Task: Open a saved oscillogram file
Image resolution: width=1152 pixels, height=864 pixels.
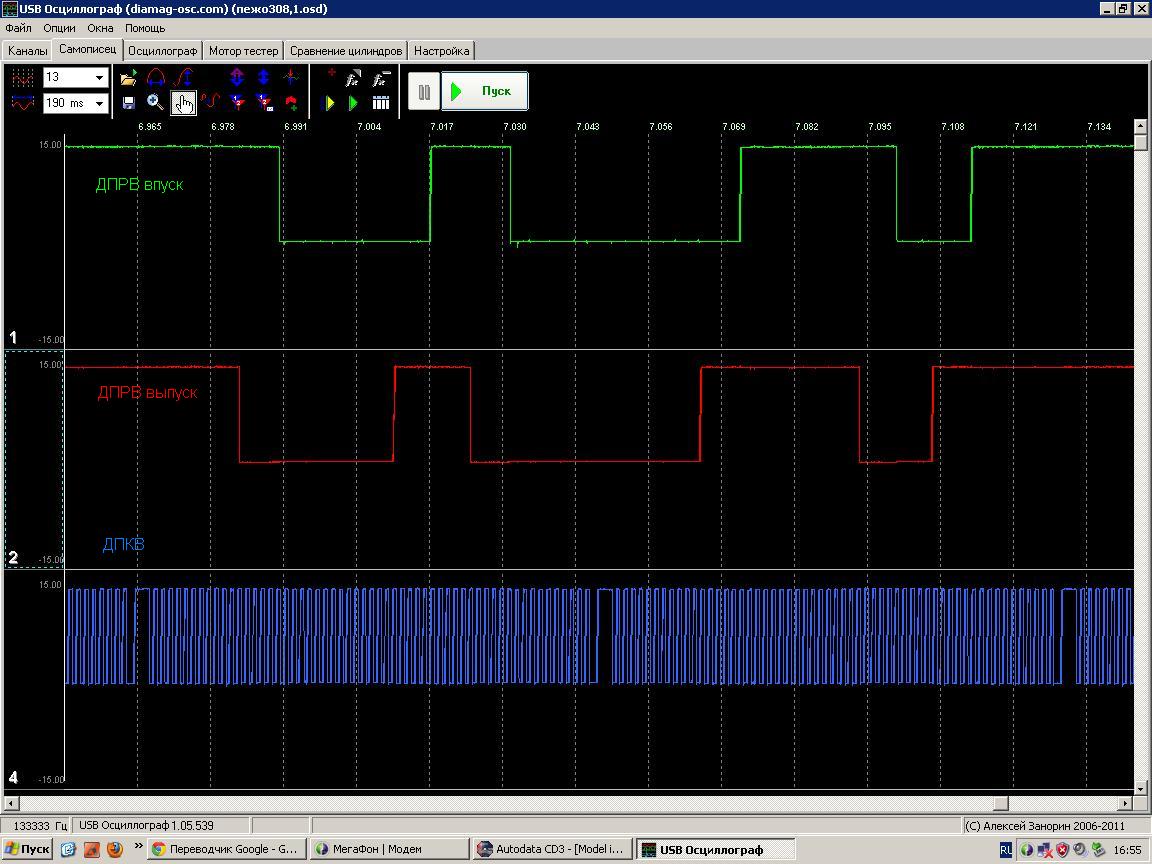Action: pyautogui.click(x=129, y=78)
